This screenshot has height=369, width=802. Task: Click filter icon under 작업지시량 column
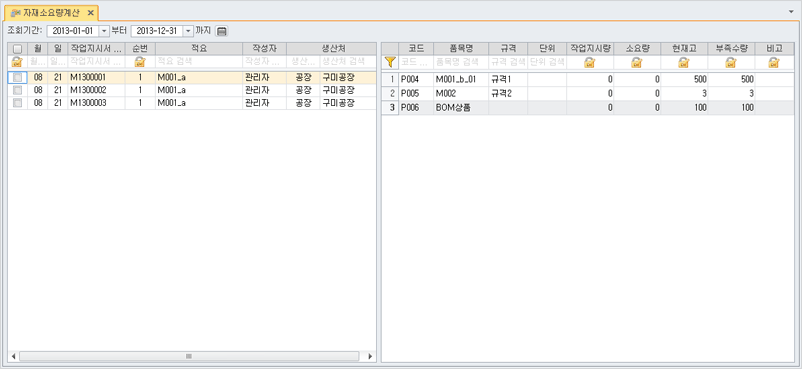click(589, 62)
